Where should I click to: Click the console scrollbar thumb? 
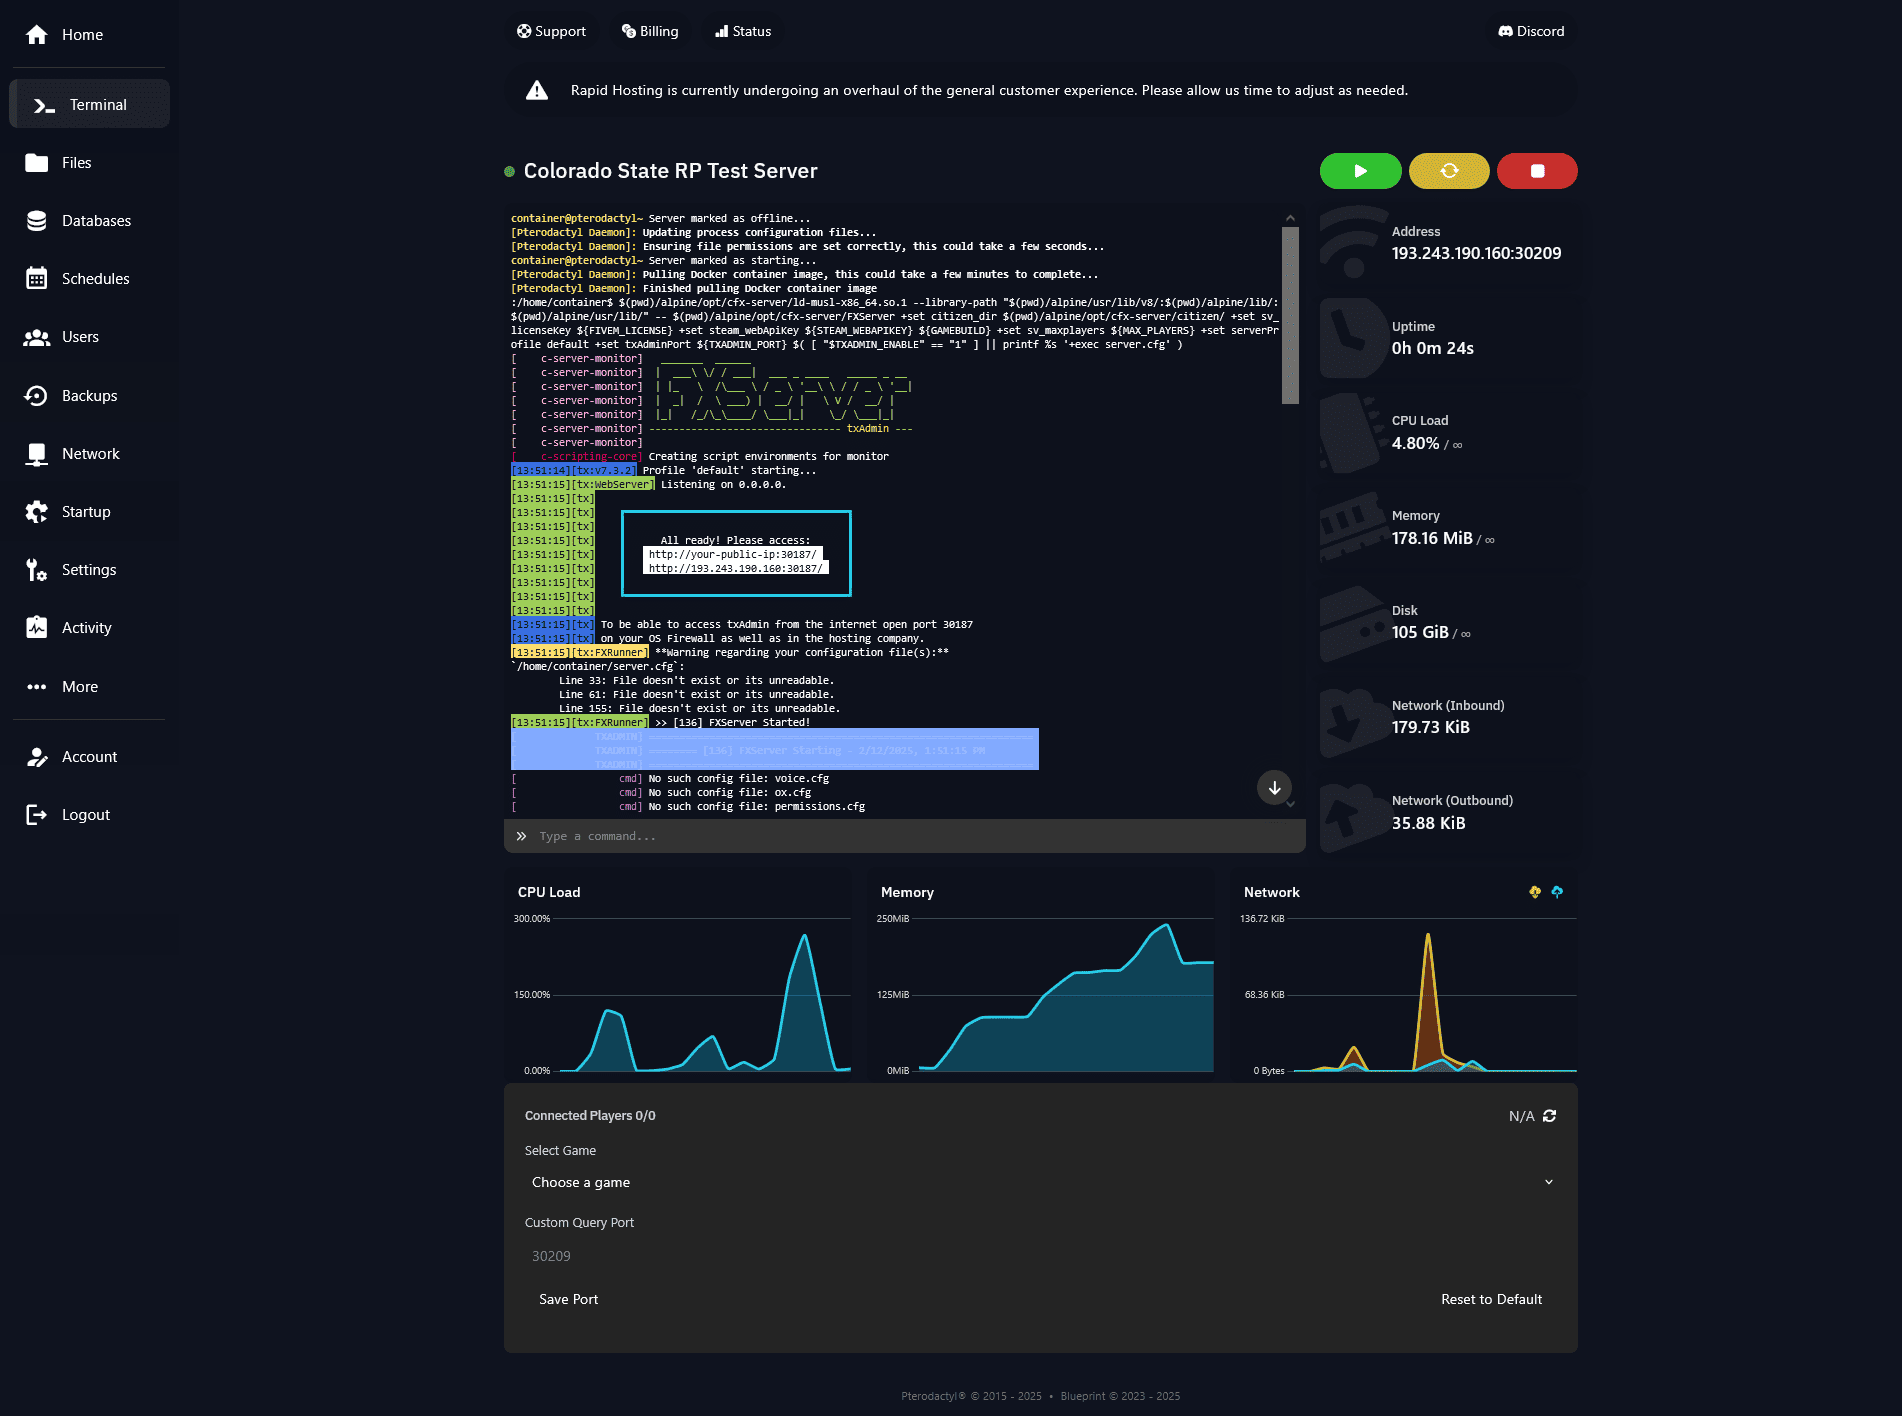point(1290,315)
